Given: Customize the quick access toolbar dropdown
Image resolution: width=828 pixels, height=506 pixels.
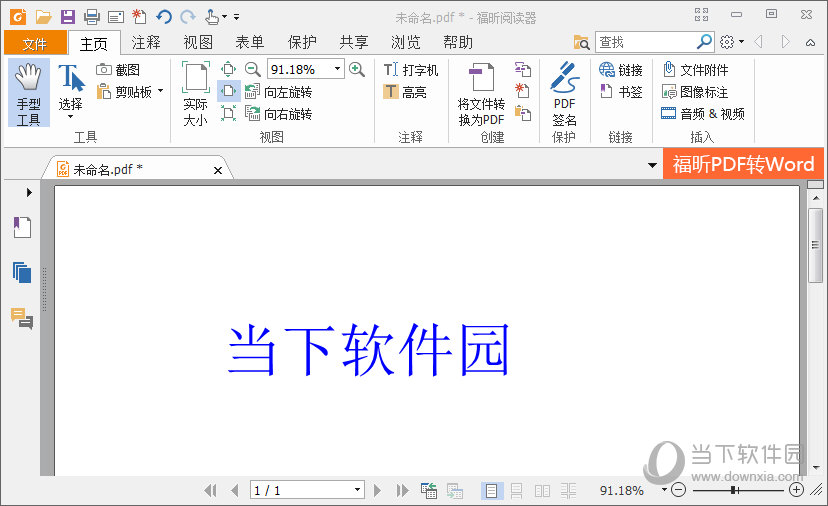Looking at the screenshot, I should click(x=237, y=17).
